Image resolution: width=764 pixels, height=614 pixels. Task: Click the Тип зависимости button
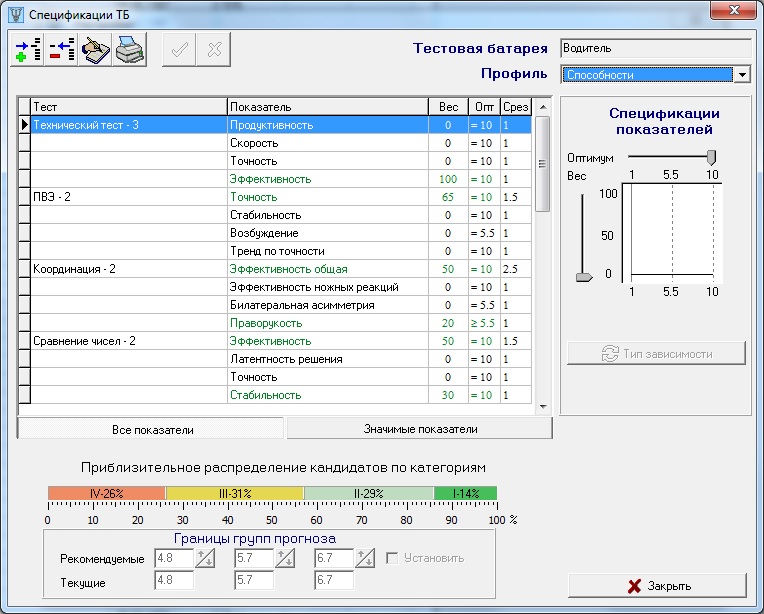pyautogui.click(x=656, y=353)
